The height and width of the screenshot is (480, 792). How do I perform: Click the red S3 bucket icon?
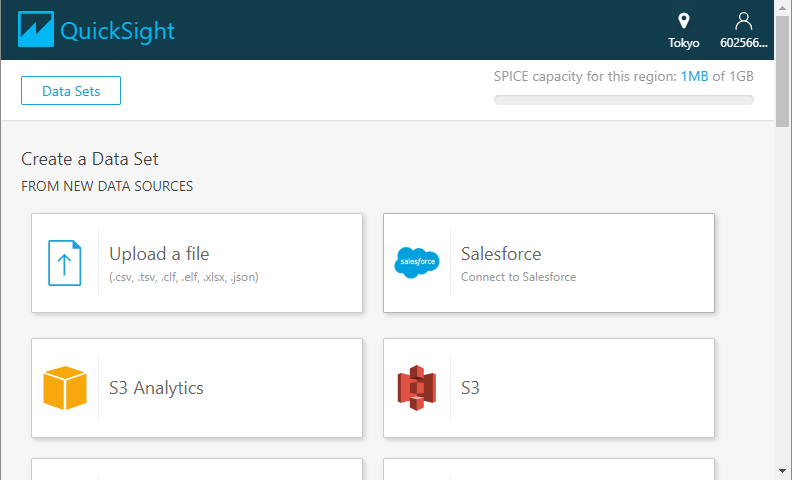pos(416,388)
